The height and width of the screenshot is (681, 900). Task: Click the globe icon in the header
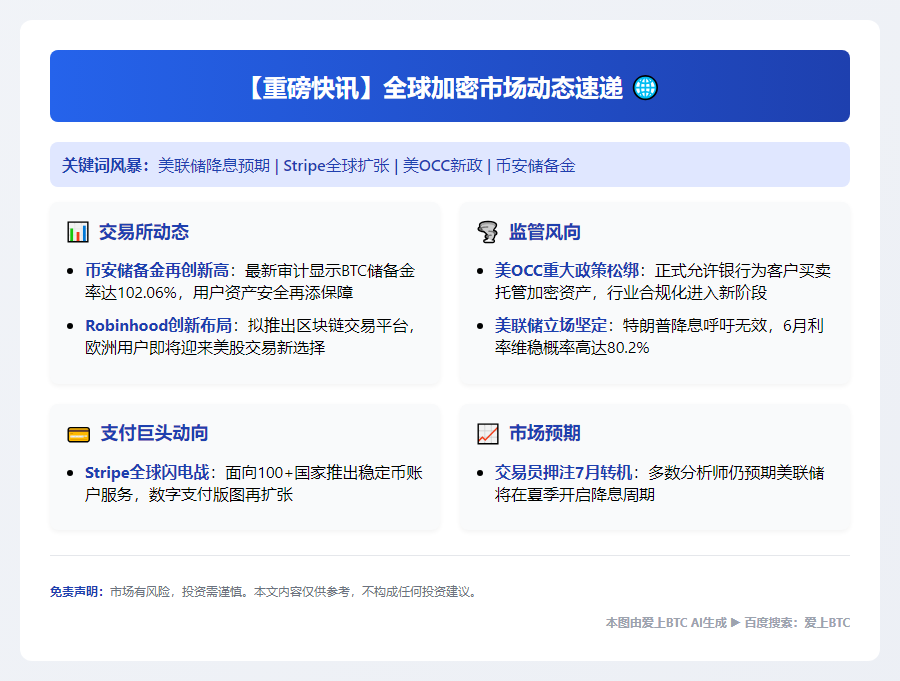pos(645,88)
